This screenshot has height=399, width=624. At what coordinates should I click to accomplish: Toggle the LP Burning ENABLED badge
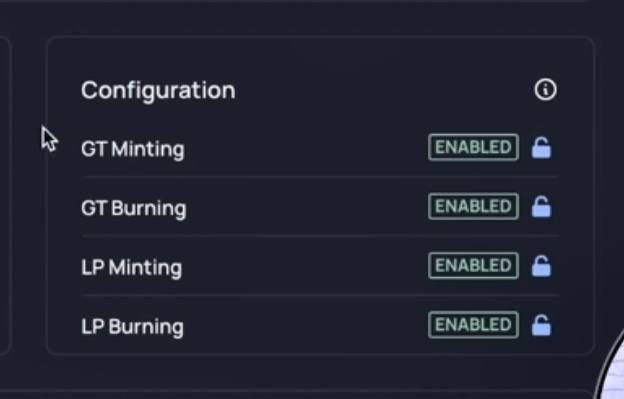473,325
